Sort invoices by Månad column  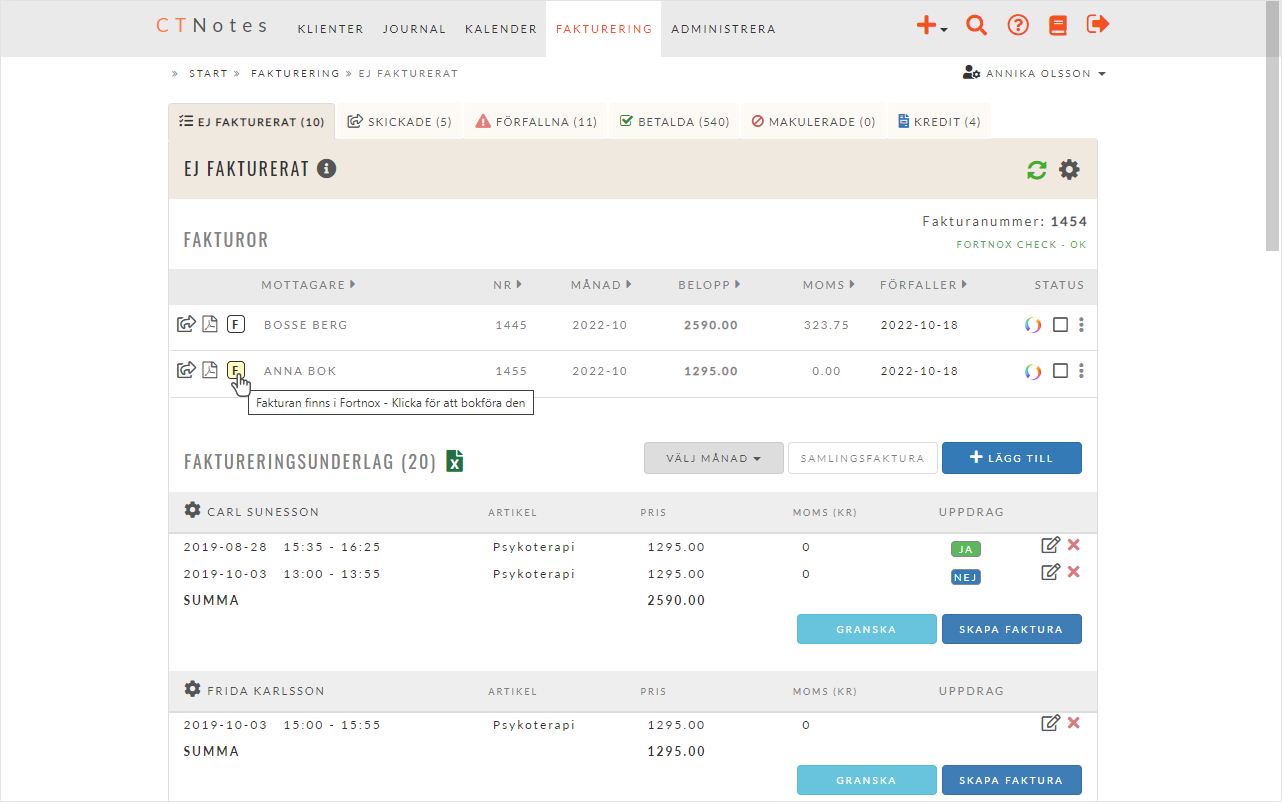600,285
